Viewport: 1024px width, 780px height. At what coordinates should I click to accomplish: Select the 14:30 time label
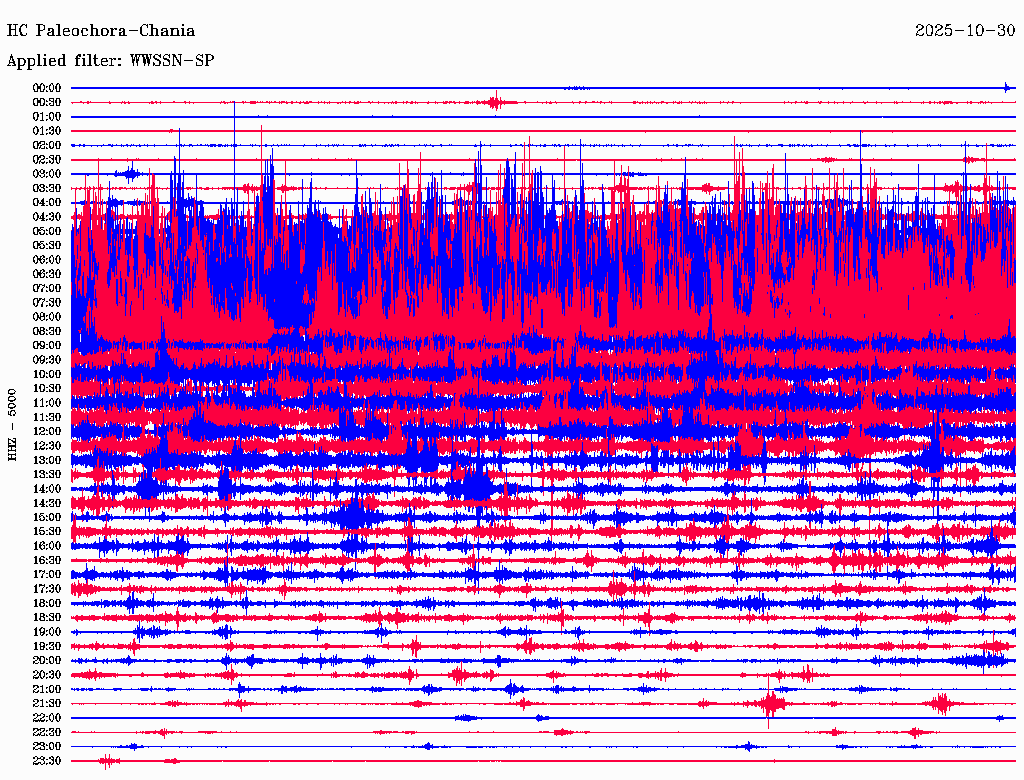pyautogui.click(x=47, y=504)
